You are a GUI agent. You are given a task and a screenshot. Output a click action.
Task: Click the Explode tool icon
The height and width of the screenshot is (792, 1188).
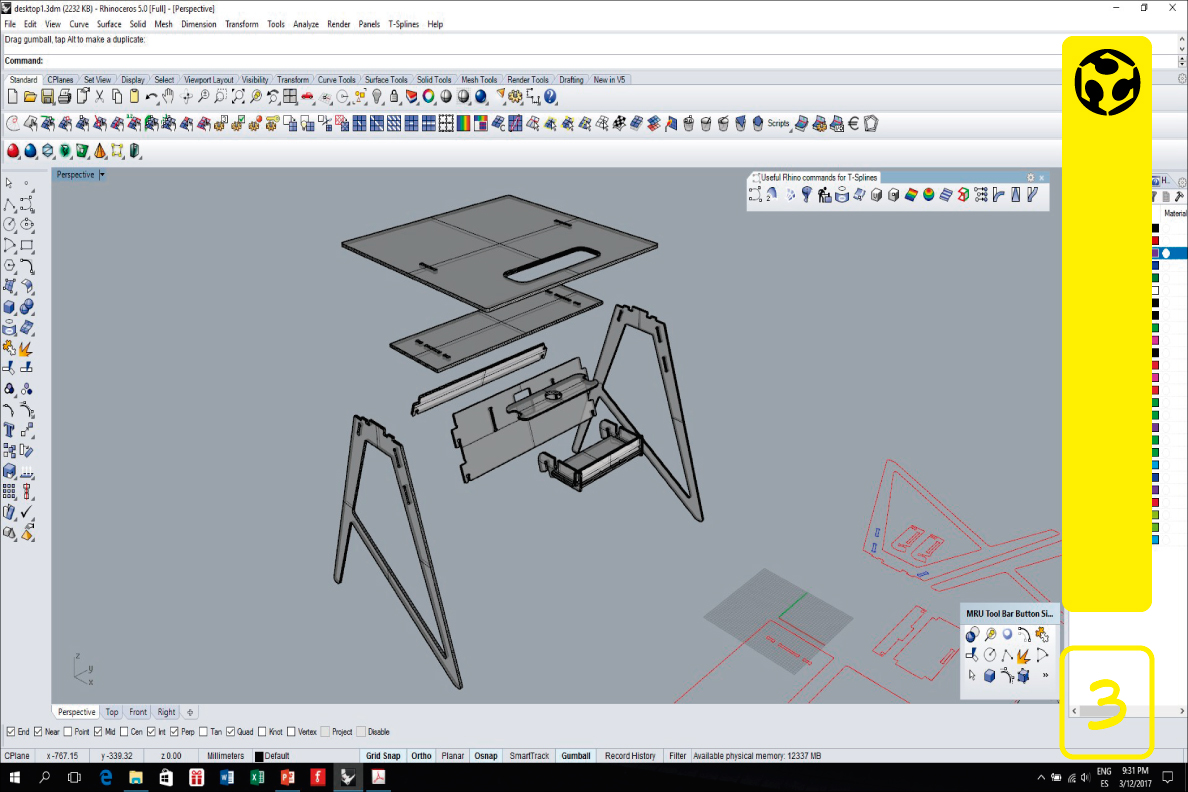click(x=26, y=349)
